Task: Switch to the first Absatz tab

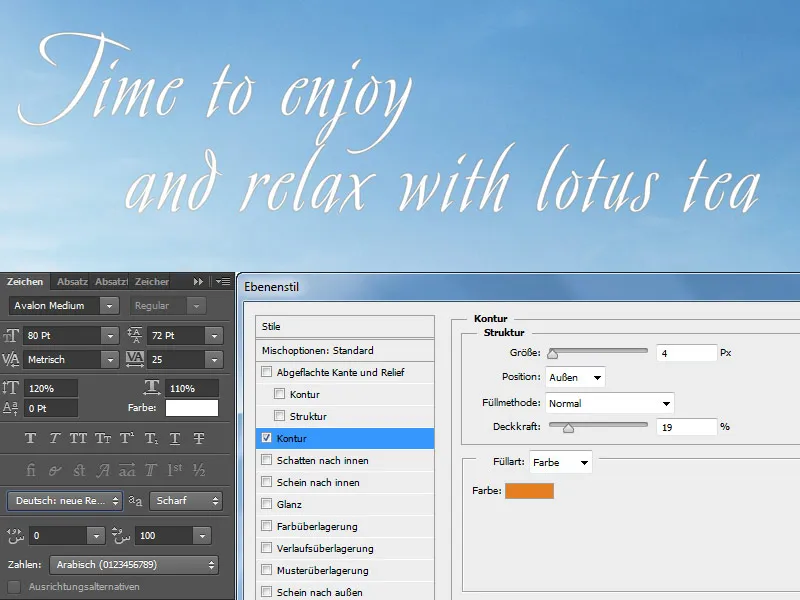Action: 72,282
